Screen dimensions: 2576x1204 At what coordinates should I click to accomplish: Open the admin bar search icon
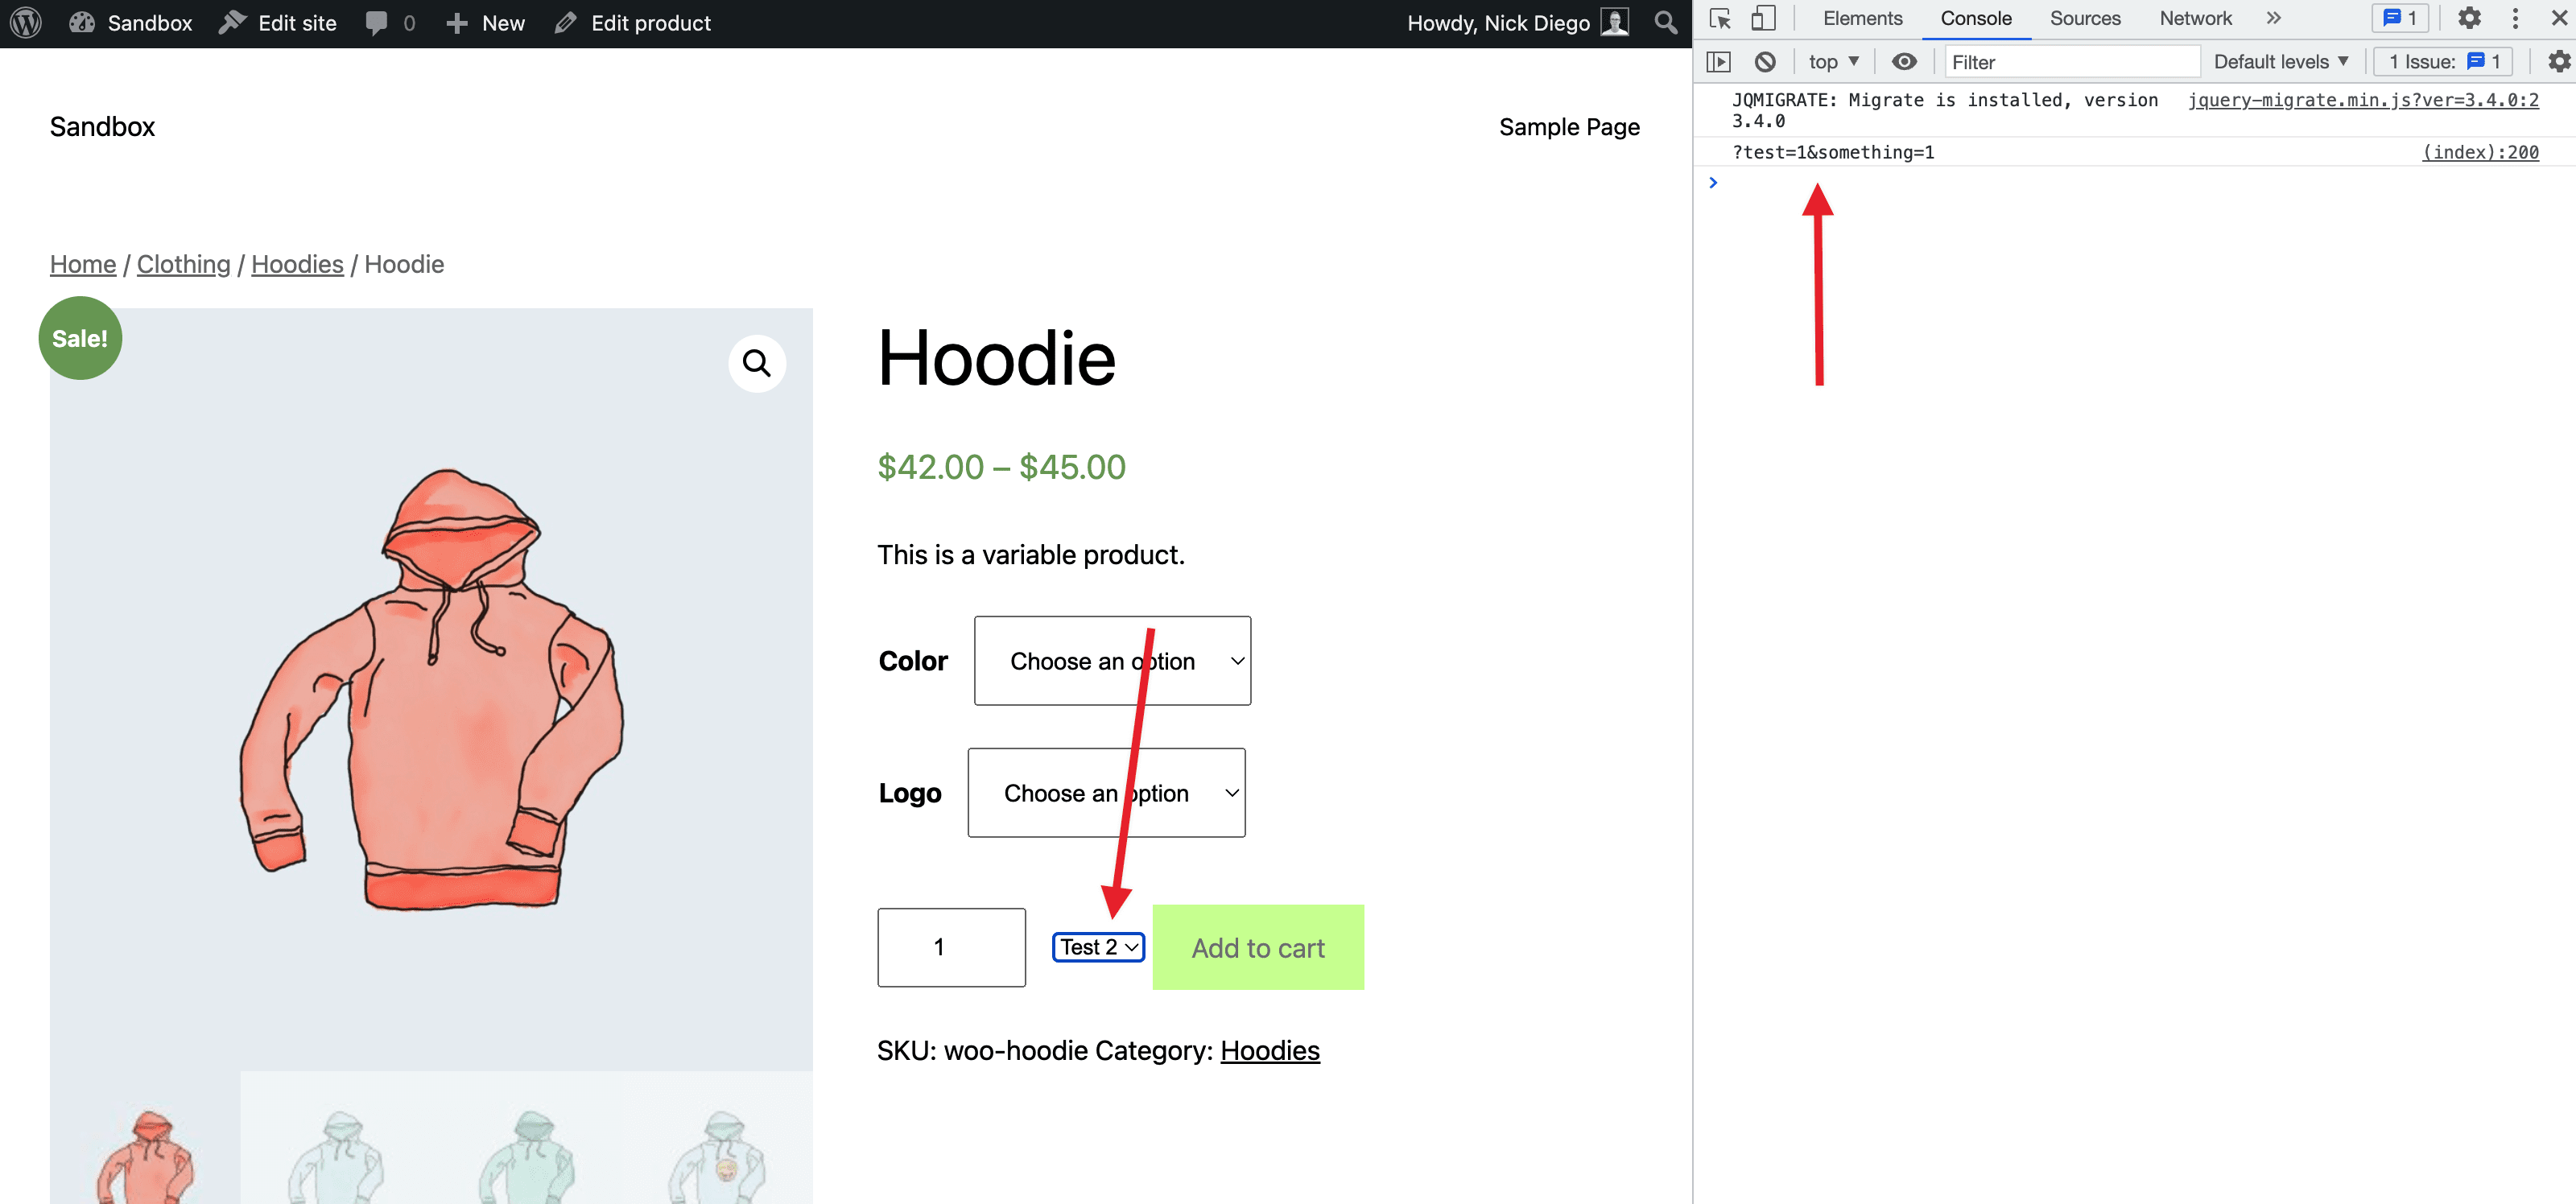coord(1665,23)
